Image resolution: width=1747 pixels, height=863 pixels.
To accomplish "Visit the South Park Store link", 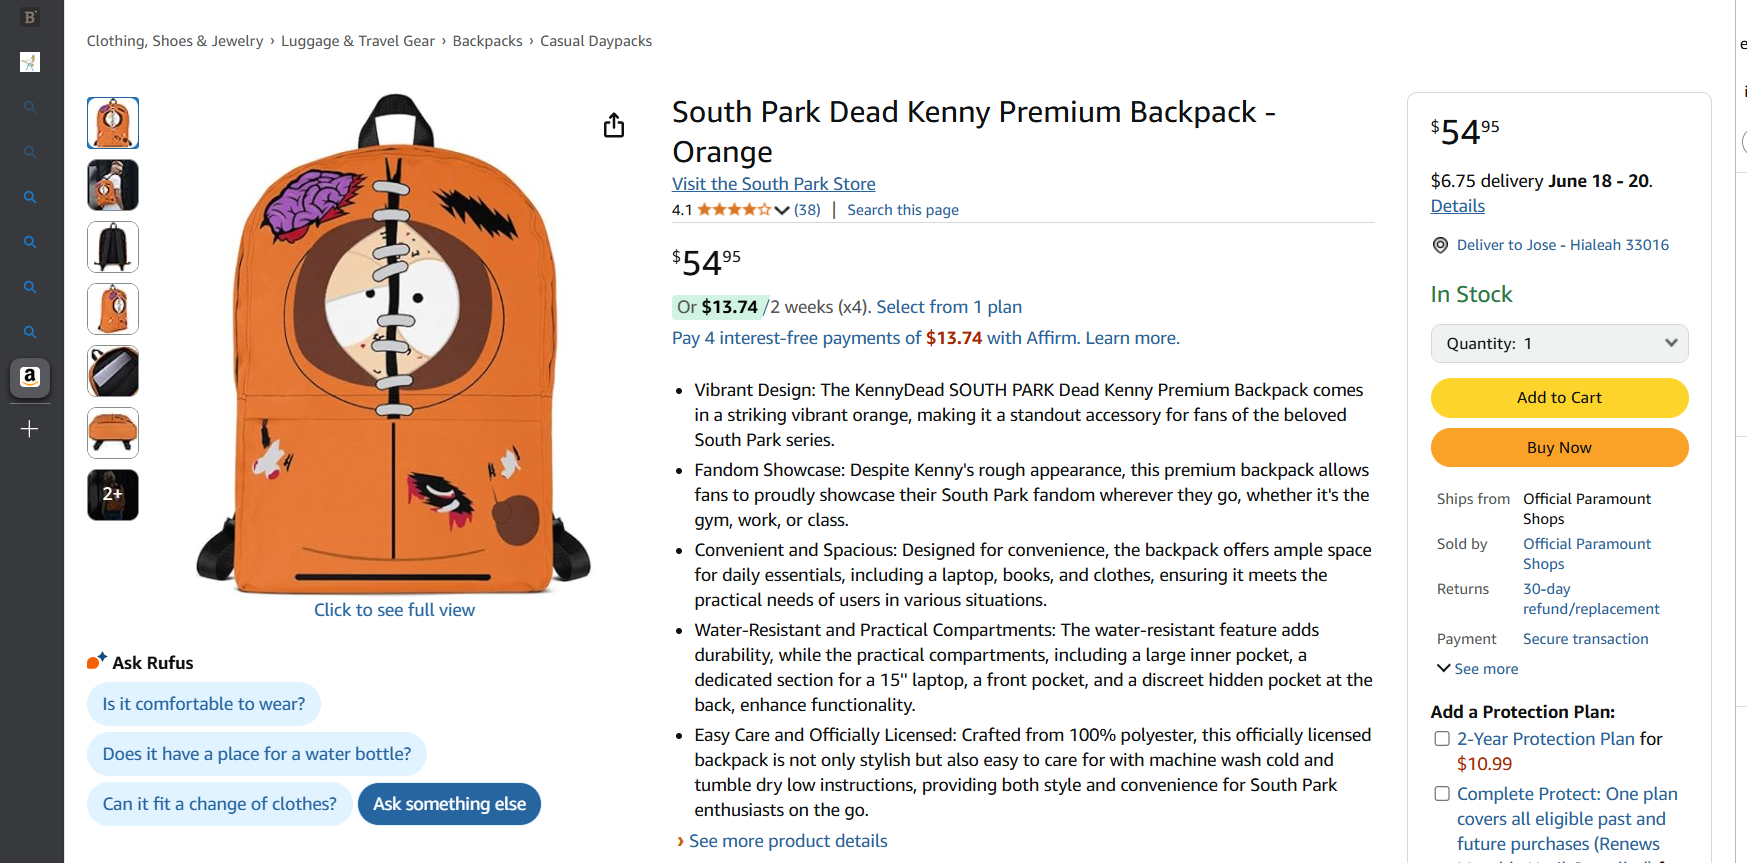I will [x=773, y=183].
